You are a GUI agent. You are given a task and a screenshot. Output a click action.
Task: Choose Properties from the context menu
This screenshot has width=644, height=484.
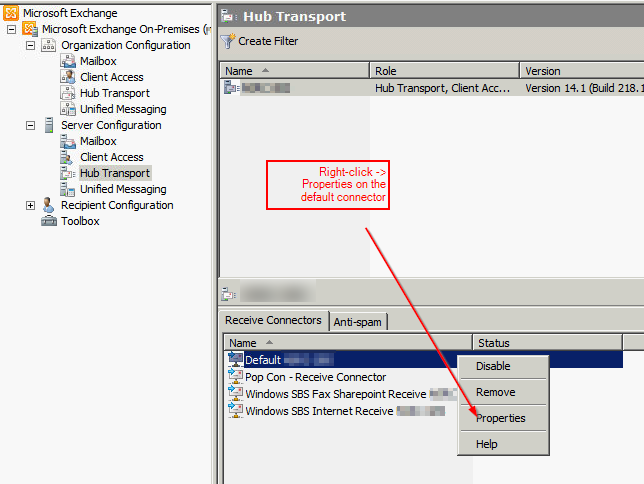tap(501, 418)
